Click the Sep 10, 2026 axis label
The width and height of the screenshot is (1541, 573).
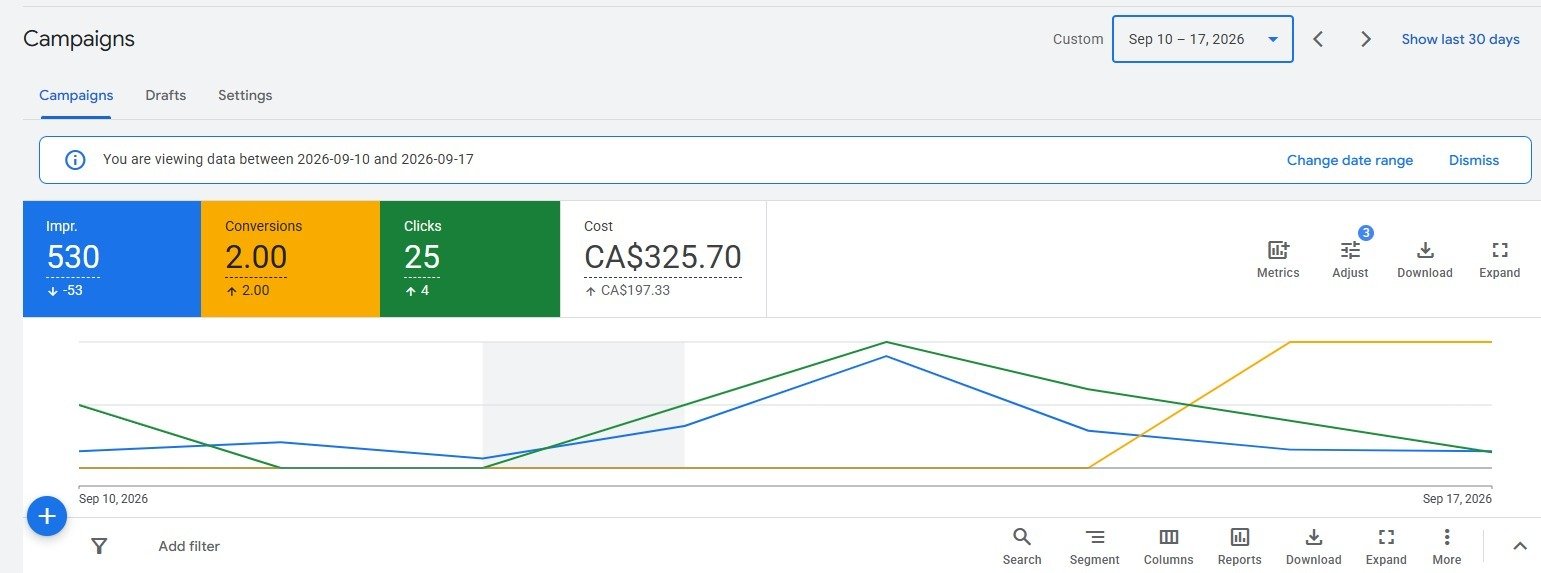click(x=113, y=498)
